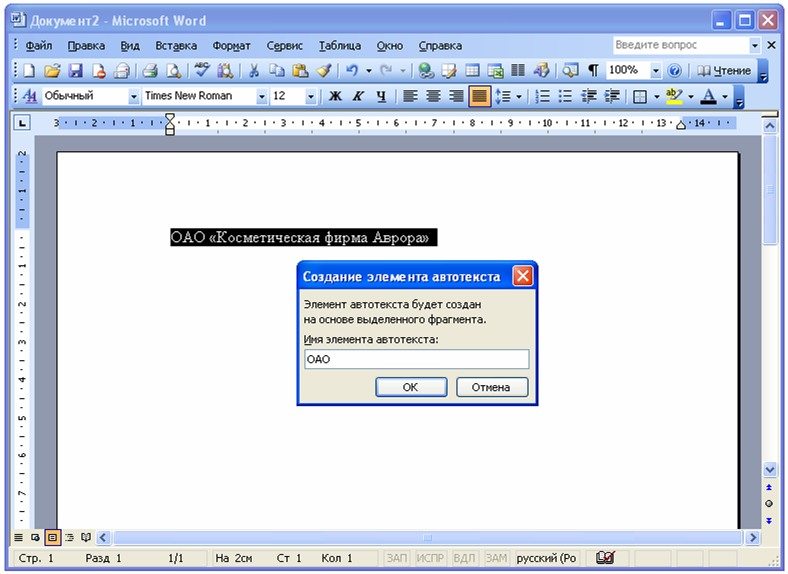Open the Таблица menu
Viewport: 788px width, 574px height.
[x=340, y=46]
